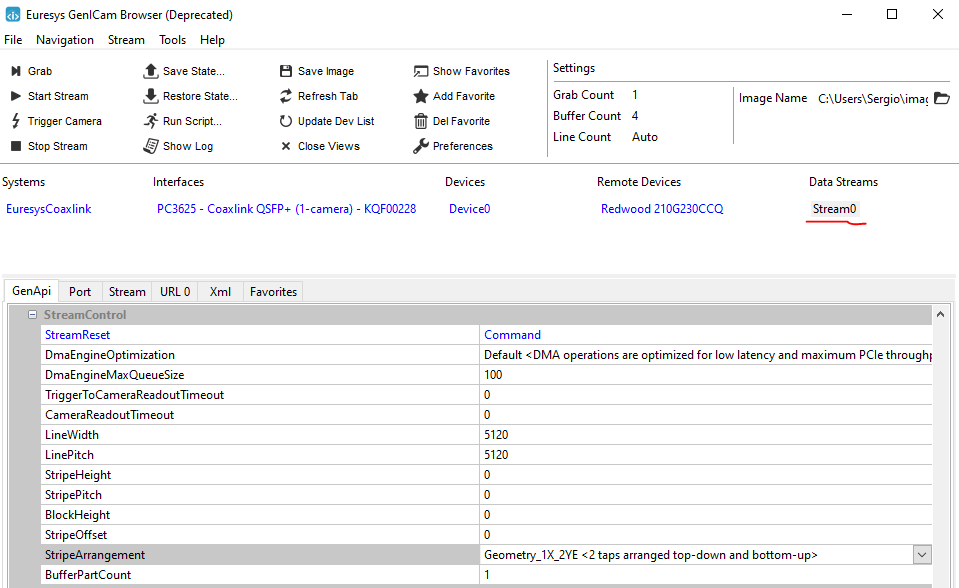This screenshot has width=959, height=588.
Task: Open the File menu
Action: [13, 40]
